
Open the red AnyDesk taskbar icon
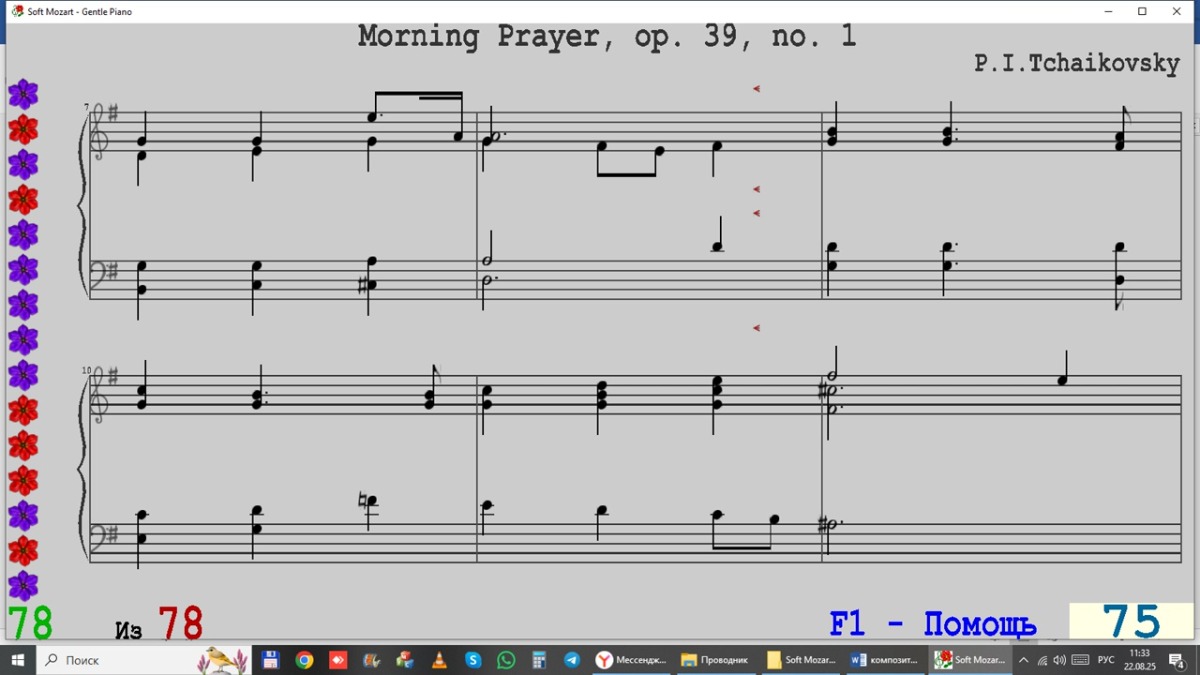click(338, 660)
